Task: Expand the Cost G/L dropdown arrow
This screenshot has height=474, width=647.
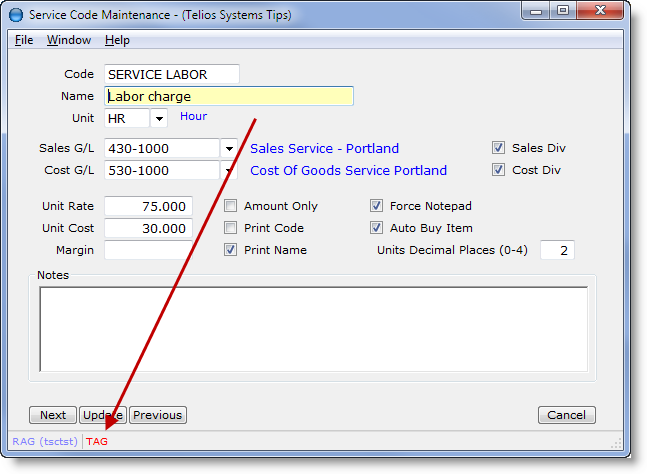Action: [229, 170]
